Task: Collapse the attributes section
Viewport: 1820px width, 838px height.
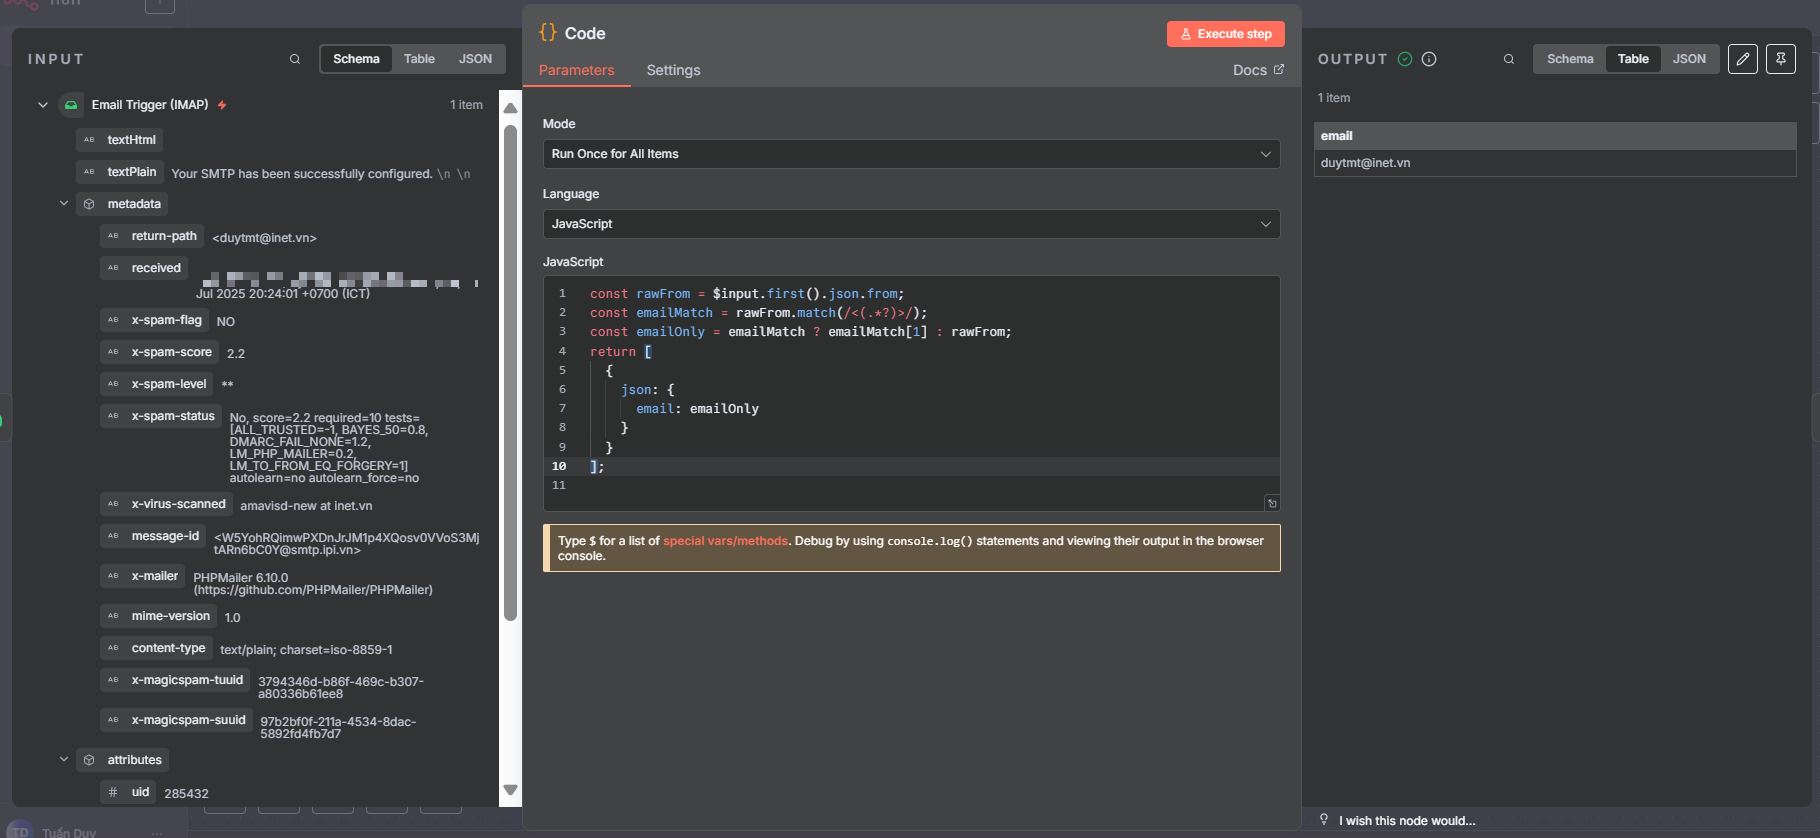Action: point(64,759)
